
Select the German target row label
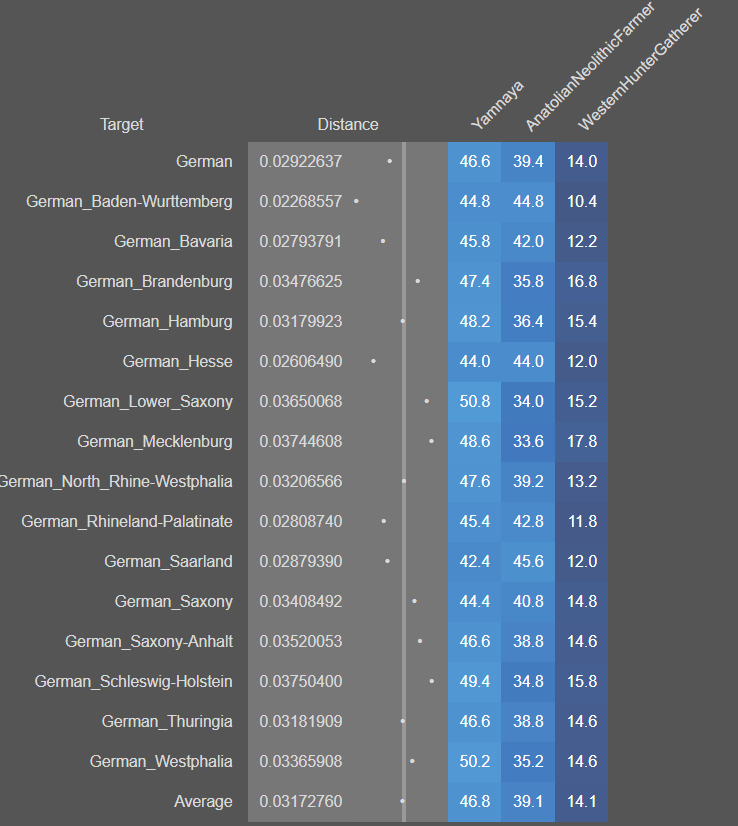click(x=204, y=161)
